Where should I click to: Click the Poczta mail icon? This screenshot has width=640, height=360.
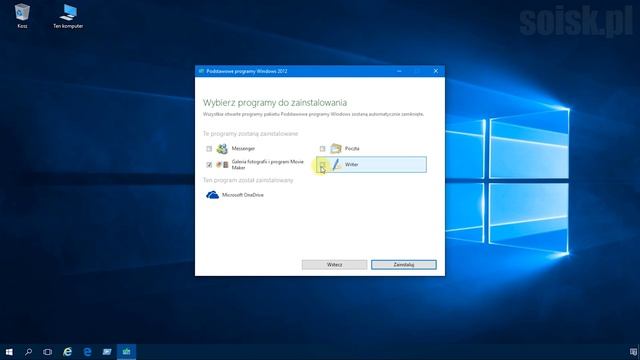point(336,149)
